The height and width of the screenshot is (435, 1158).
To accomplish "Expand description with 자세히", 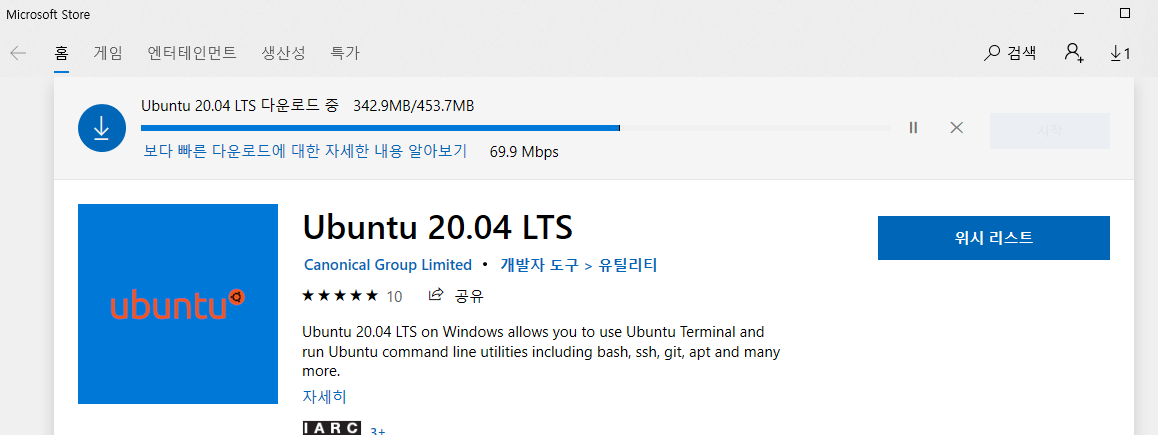I will (x=324, y=397).
